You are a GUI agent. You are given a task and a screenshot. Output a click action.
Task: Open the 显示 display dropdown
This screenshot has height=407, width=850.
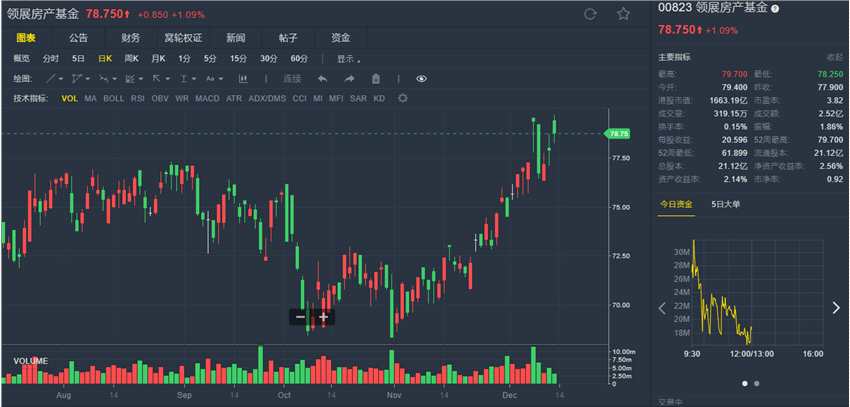pyautogui.click(x=349, y=59)
